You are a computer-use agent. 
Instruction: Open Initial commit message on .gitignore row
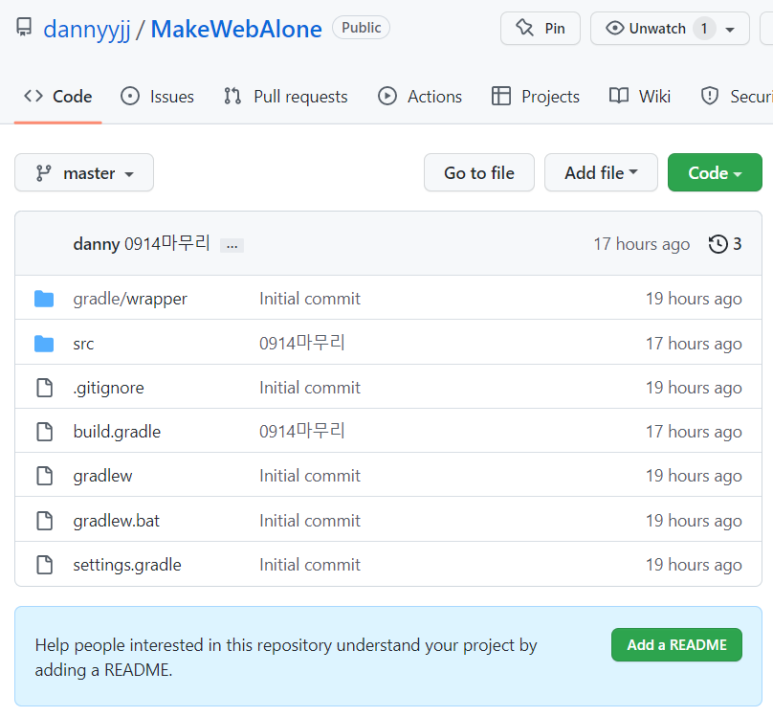tap(310, 388)
